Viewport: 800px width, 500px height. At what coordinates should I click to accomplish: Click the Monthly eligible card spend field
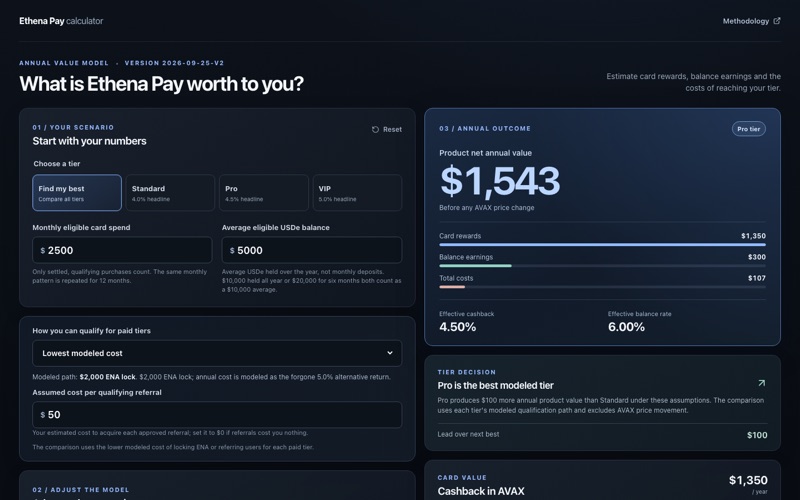[x=122, y=250]
